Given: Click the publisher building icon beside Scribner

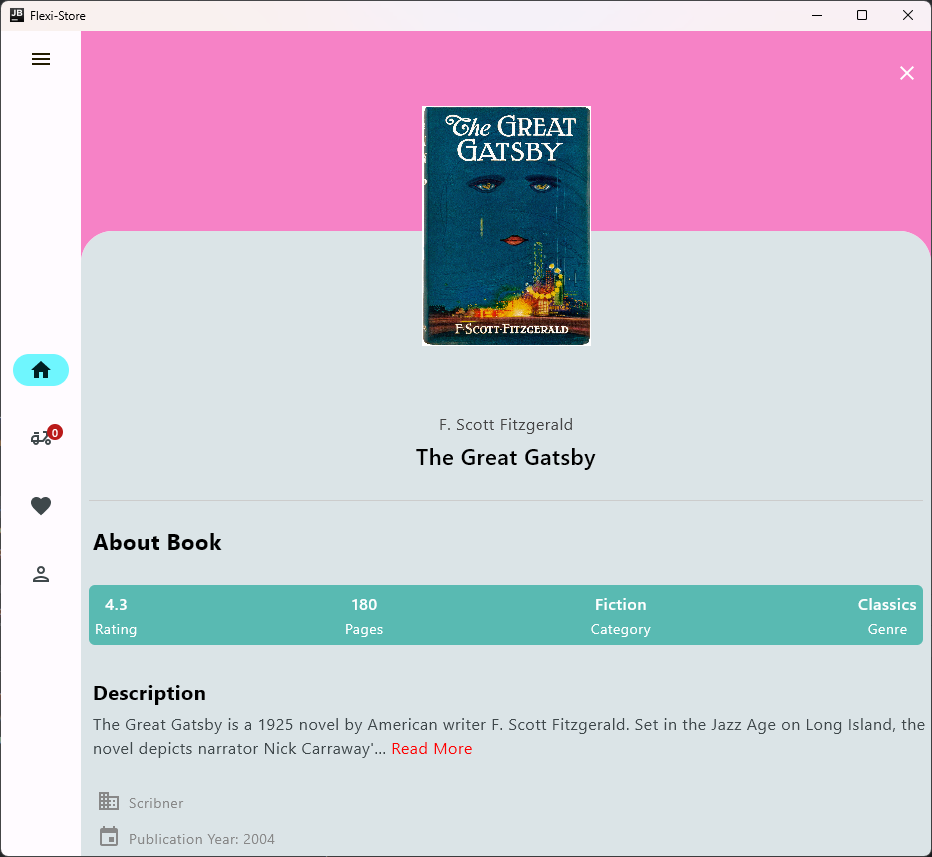Looking at the screenshot, I should point(109,801).
